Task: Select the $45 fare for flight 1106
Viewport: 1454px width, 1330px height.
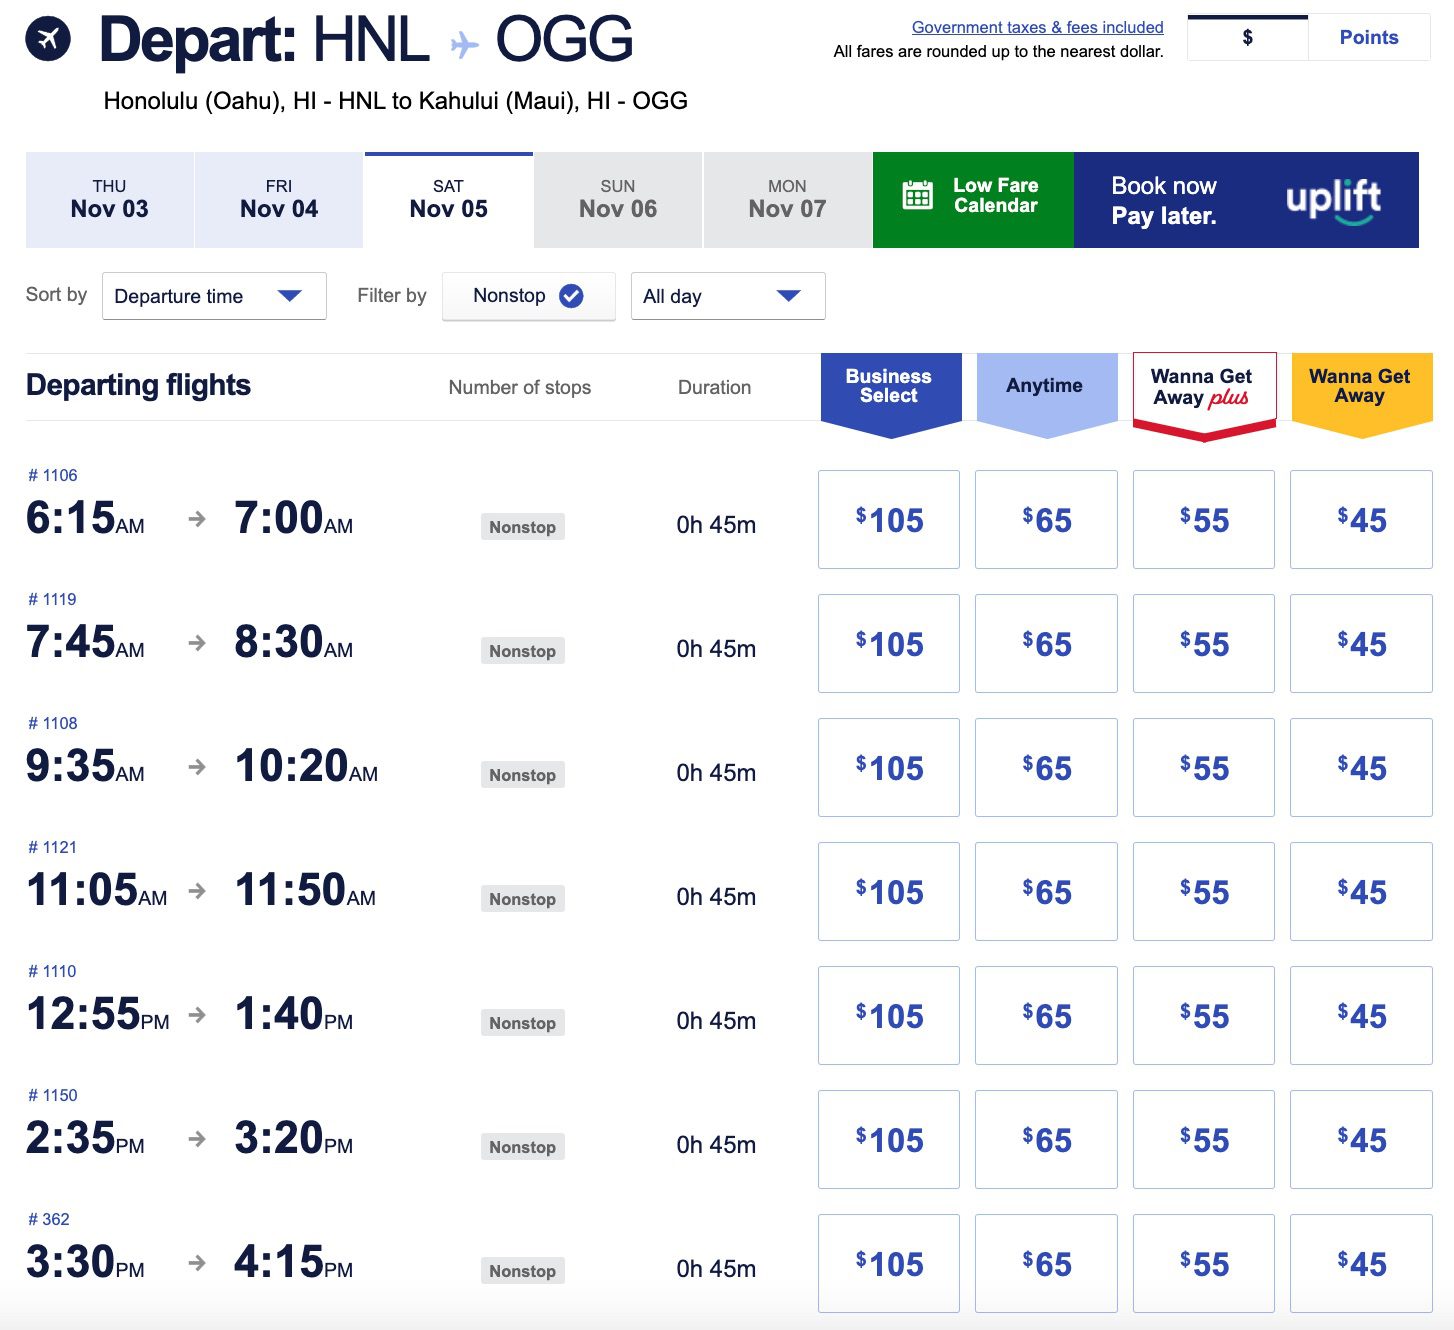Action: click(x=1360, y=519)
